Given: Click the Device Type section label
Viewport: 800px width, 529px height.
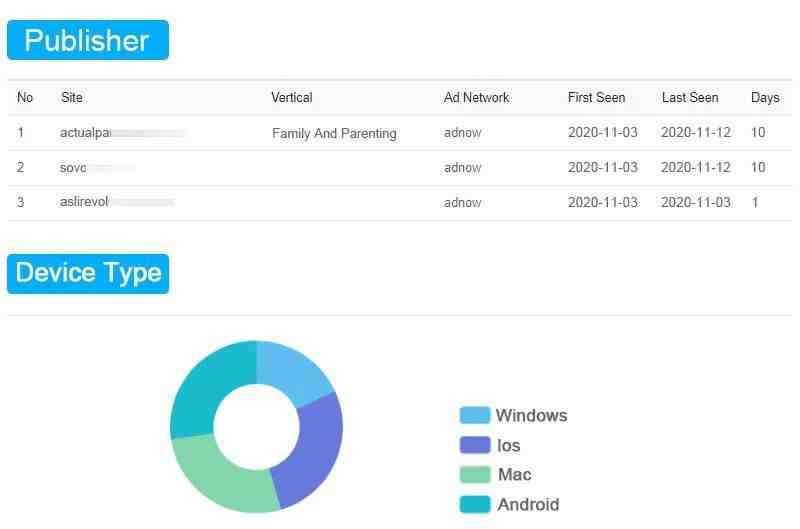Looking at the screenshot, I should 88,273.
